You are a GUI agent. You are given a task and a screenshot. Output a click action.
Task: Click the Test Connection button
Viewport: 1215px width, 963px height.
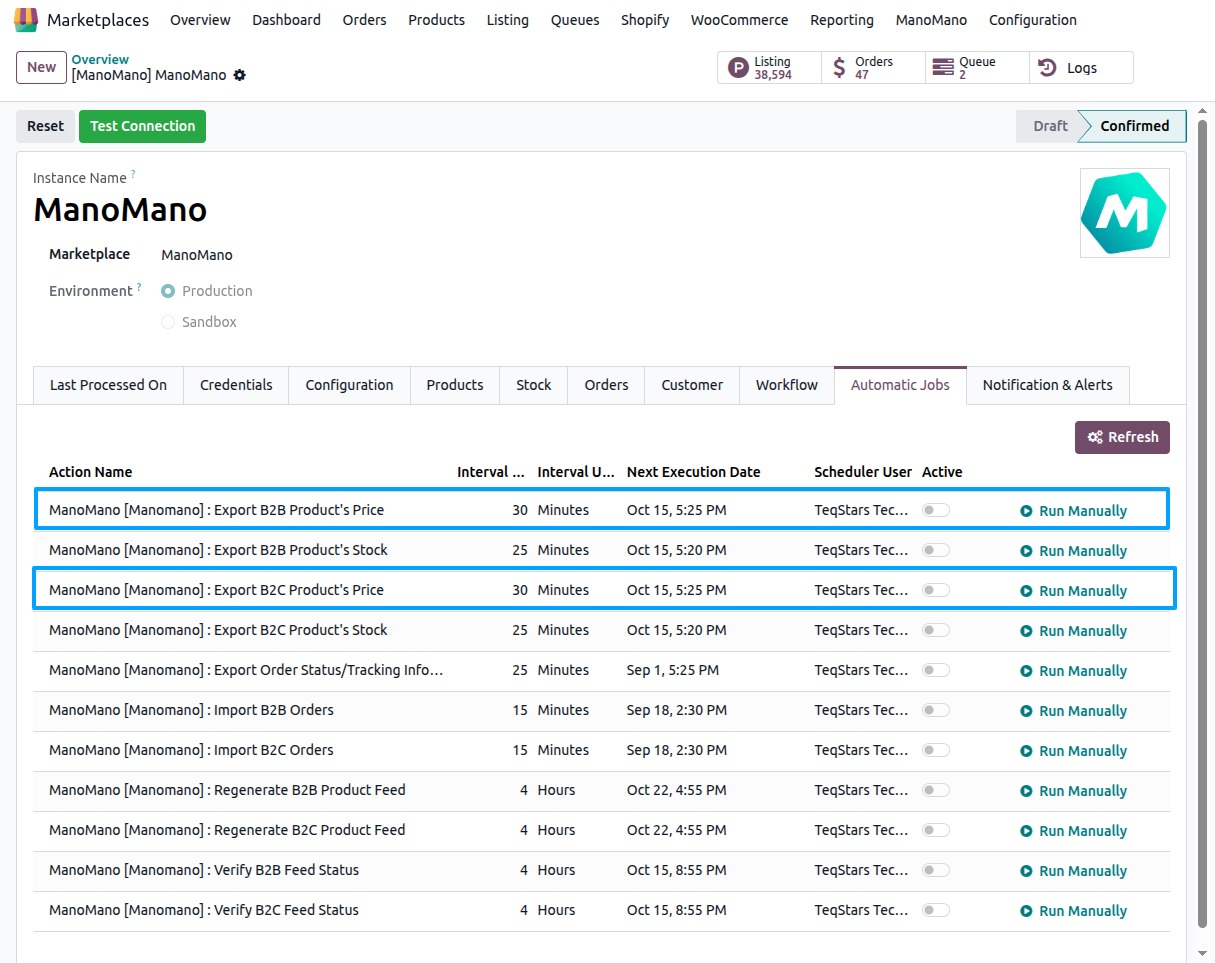click(x=142, y=126)
